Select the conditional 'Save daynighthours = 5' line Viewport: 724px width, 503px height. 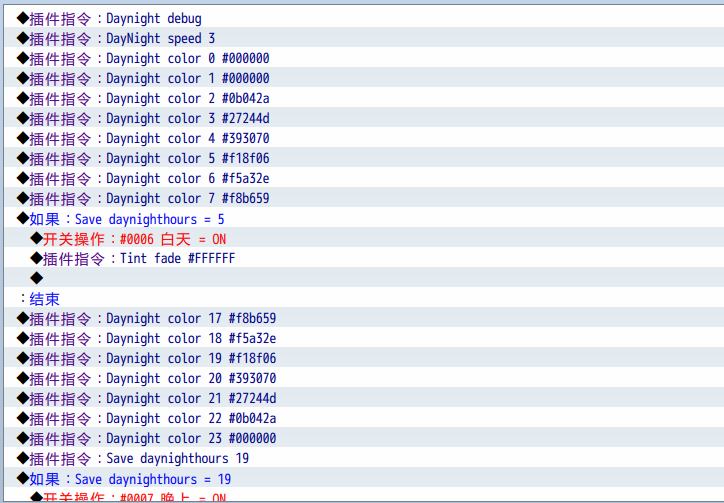tap(364, 218)
